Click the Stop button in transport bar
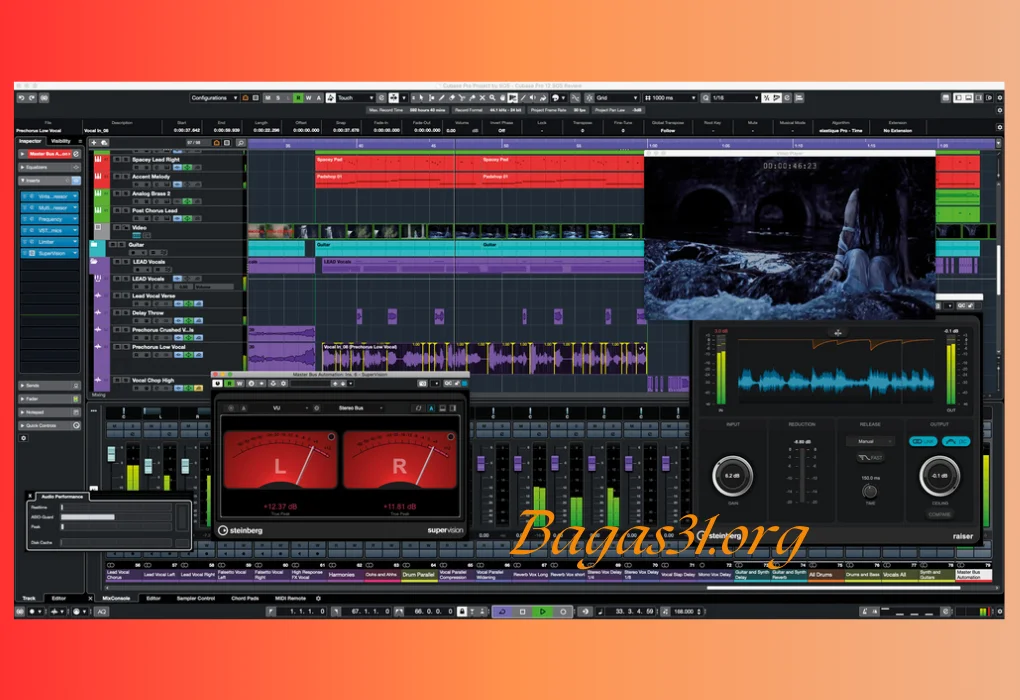Image resolution: width=1020 pixels, height=700 pixels. click(522, 612)
